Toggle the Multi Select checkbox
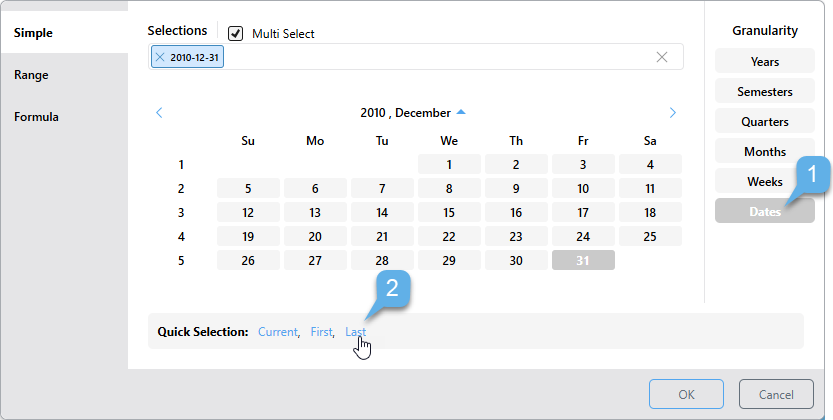The image size is (833, 420). [236, 33]
